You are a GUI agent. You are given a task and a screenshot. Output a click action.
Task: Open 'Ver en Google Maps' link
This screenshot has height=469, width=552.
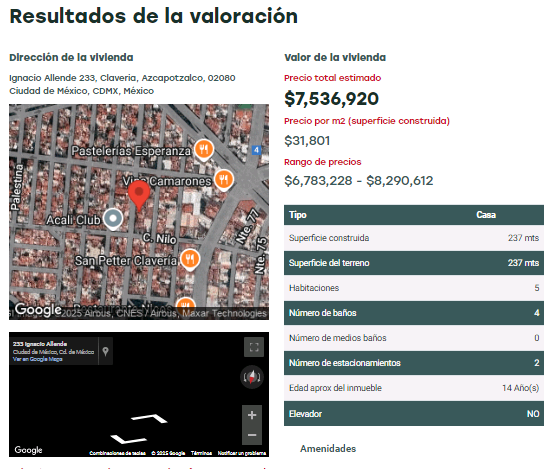[x=38, y=359]
